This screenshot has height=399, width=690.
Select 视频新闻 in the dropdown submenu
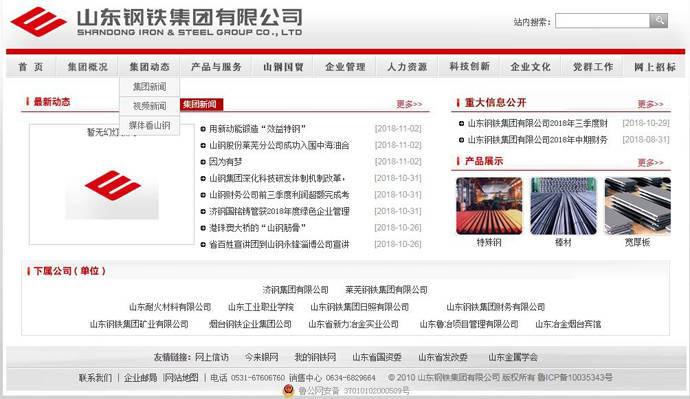150,106
